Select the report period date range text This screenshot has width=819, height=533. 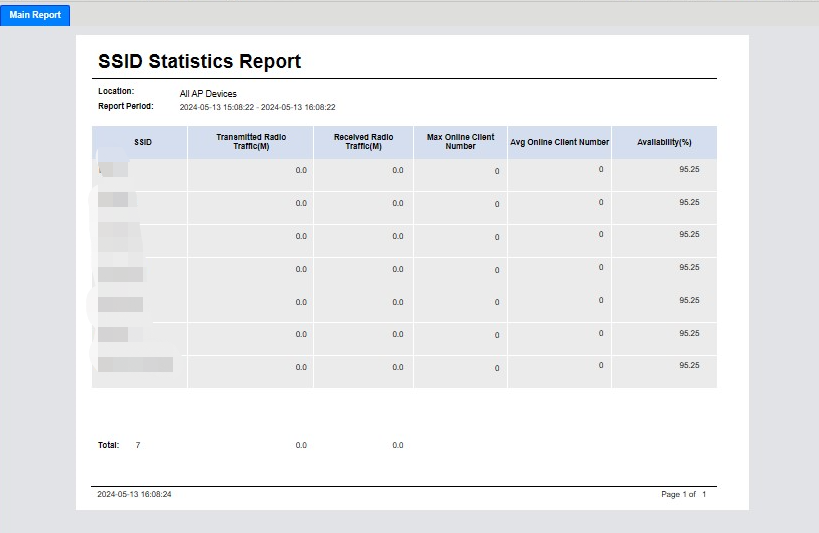point(257,107)
